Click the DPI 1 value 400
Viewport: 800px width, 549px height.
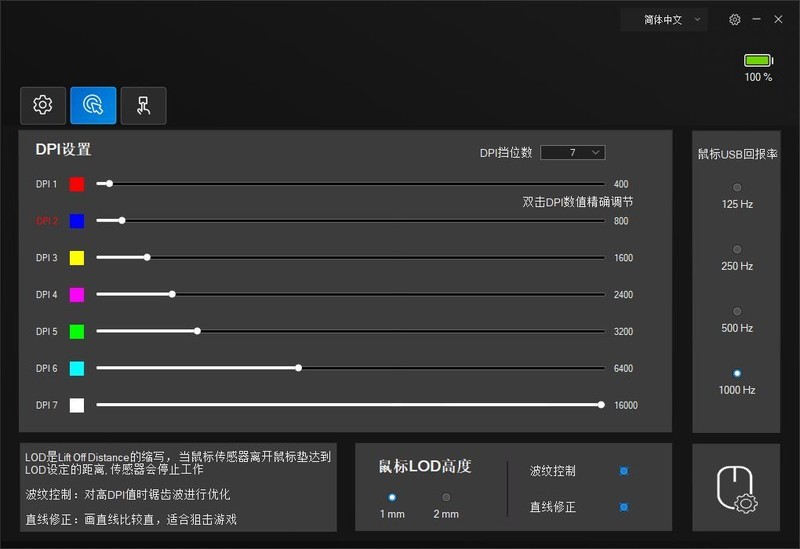621,184
